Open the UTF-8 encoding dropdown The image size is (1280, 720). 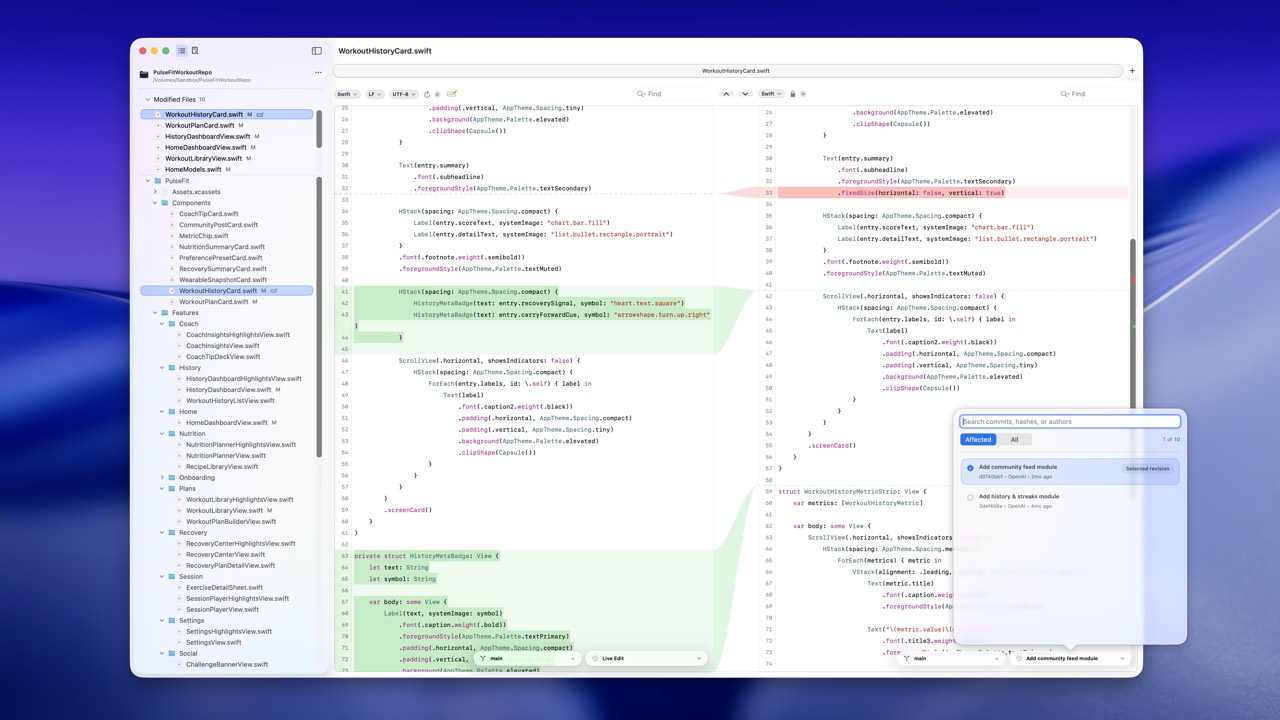point(405,94)
